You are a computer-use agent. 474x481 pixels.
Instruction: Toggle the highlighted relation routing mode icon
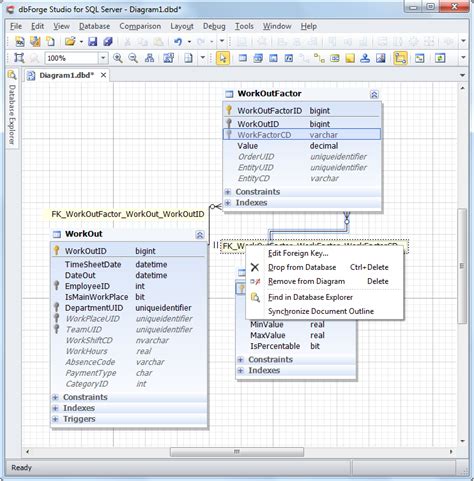click(x=400, y=58)
